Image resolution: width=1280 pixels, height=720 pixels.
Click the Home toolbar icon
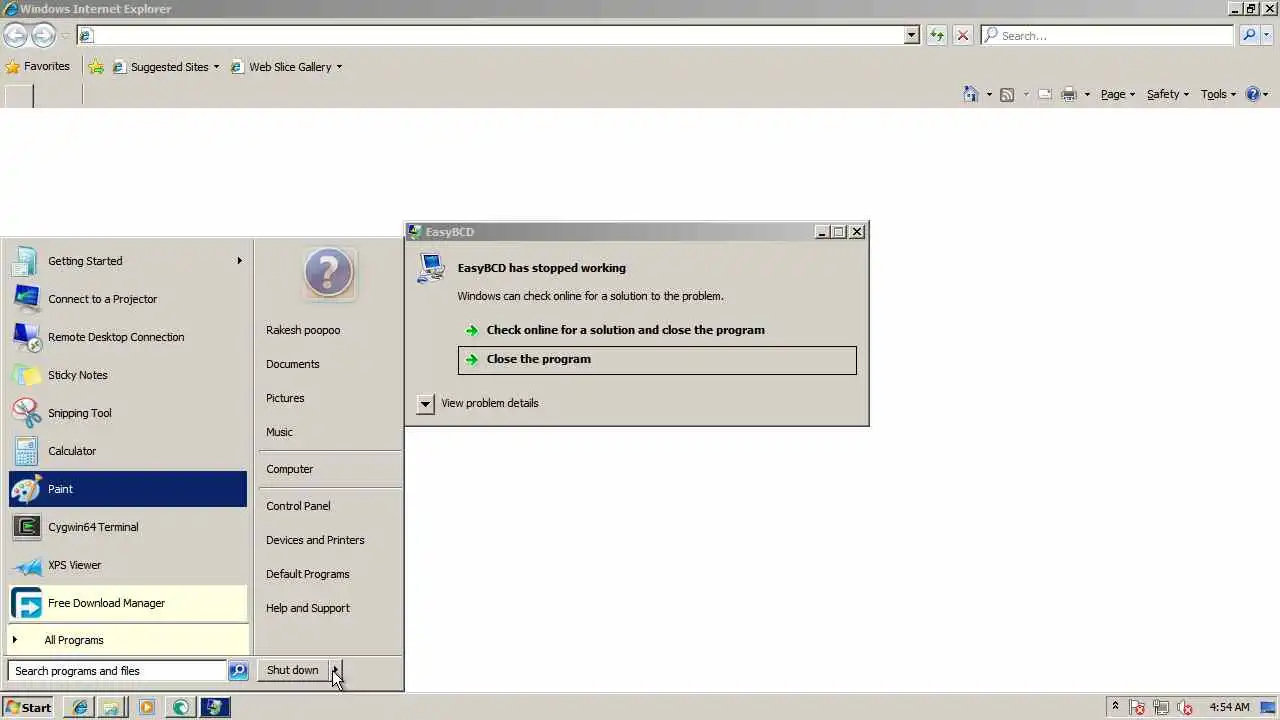[x=971, y=94]
